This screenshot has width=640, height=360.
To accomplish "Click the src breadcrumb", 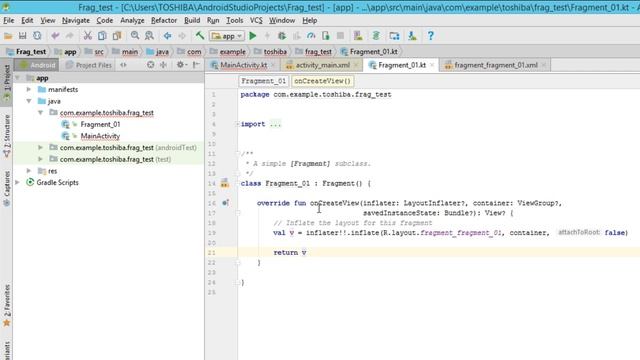I will tap(95, 52).
